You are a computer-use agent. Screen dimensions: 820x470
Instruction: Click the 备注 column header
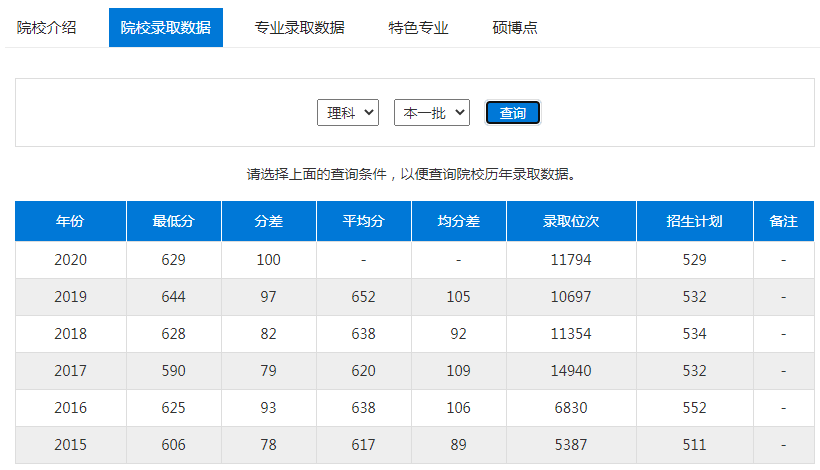click(x=783, y=221)
